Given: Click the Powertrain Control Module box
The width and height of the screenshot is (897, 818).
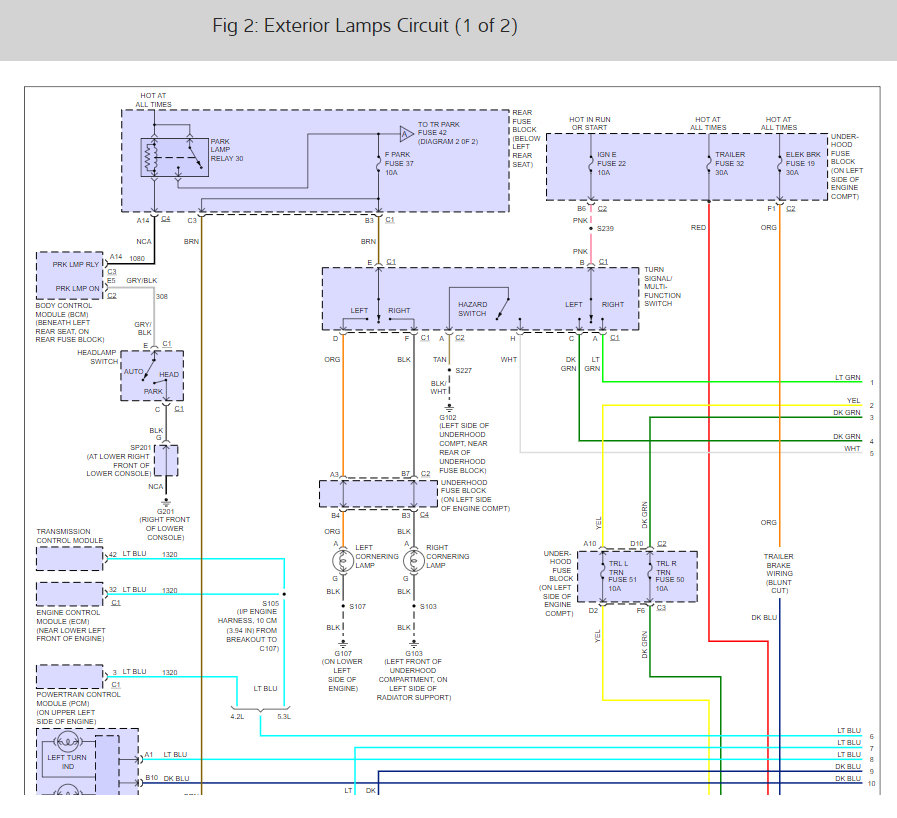Looking at the screenshot, I should [69, 676].
